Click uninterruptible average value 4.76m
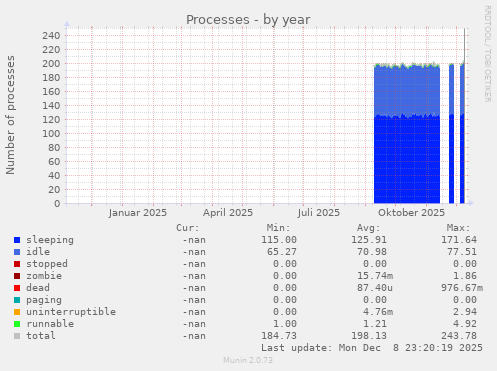497x371 pixels. (378, 312)
